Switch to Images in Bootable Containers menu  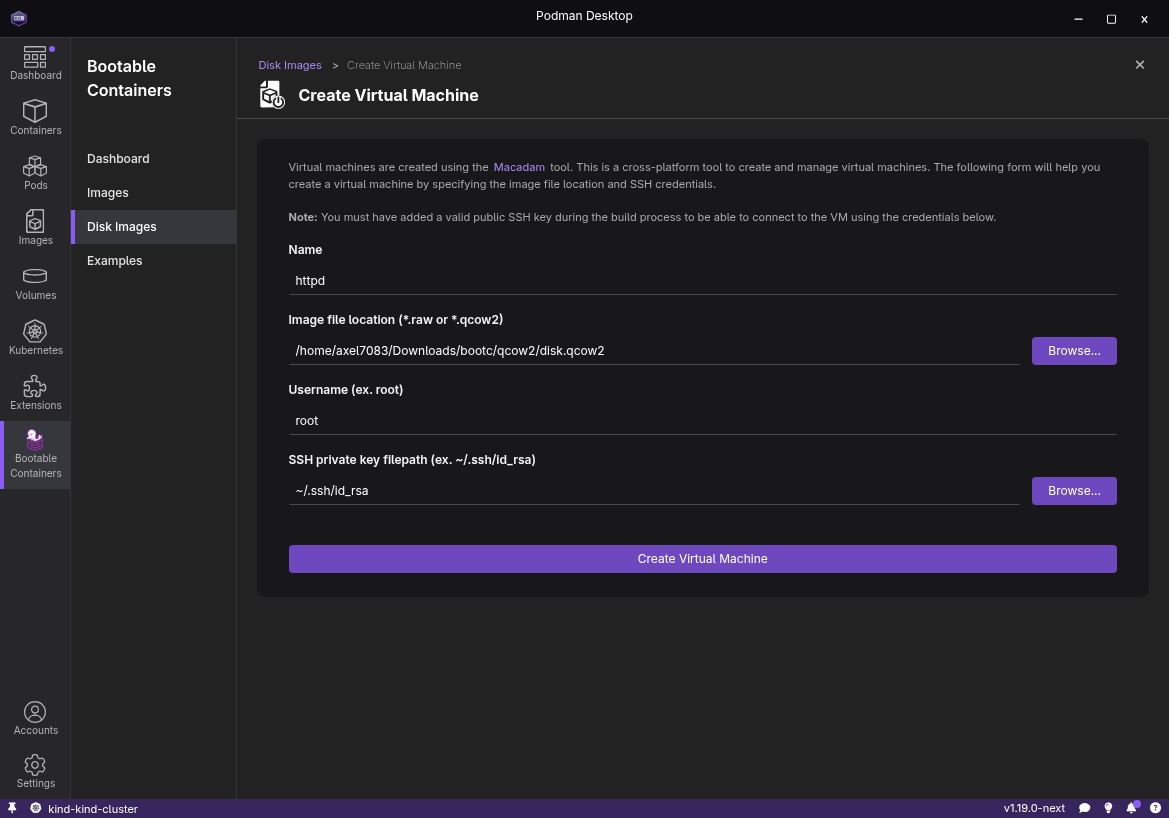(x=108, y=193)
